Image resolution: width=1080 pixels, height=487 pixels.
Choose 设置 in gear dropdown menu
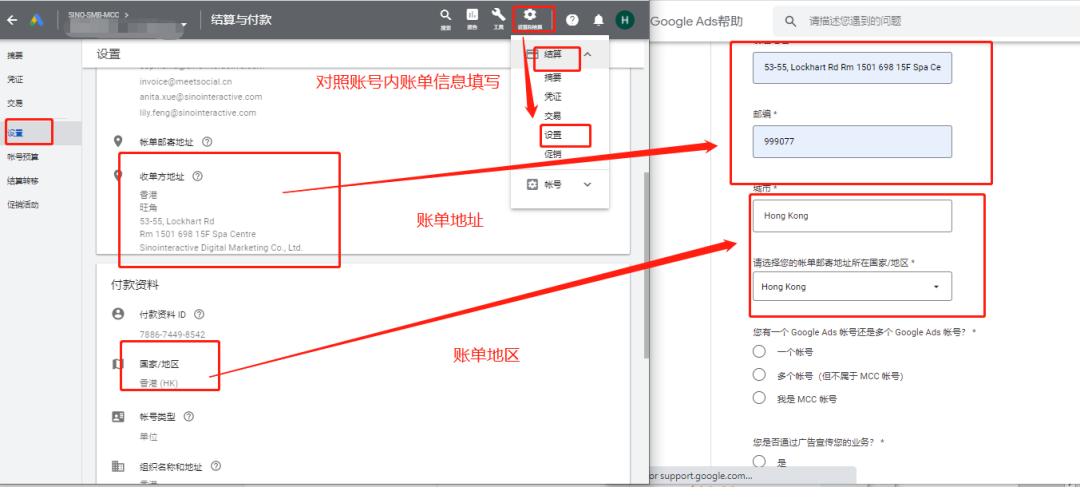552,135
